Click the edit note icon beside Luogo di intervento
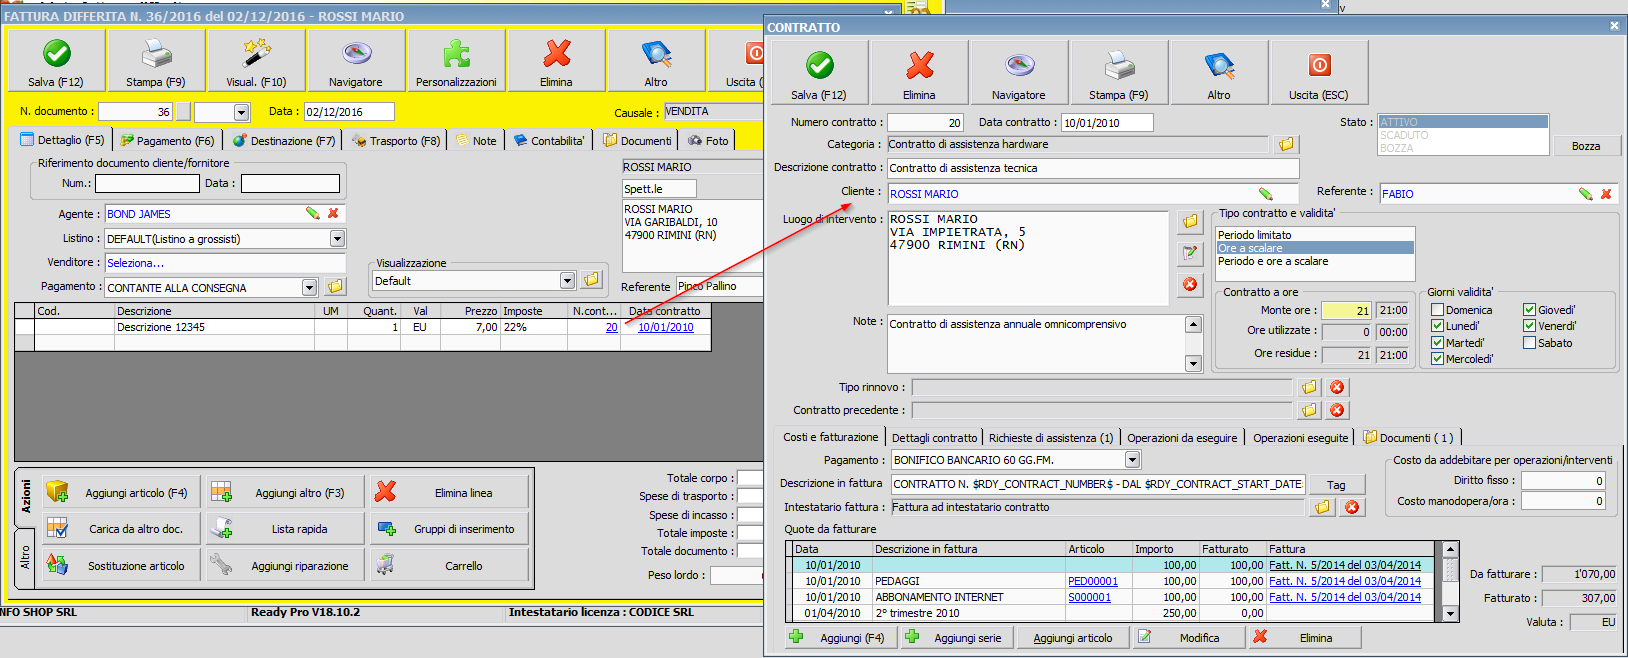The width and height of the screenshot is (1628, 658). 1190,253
